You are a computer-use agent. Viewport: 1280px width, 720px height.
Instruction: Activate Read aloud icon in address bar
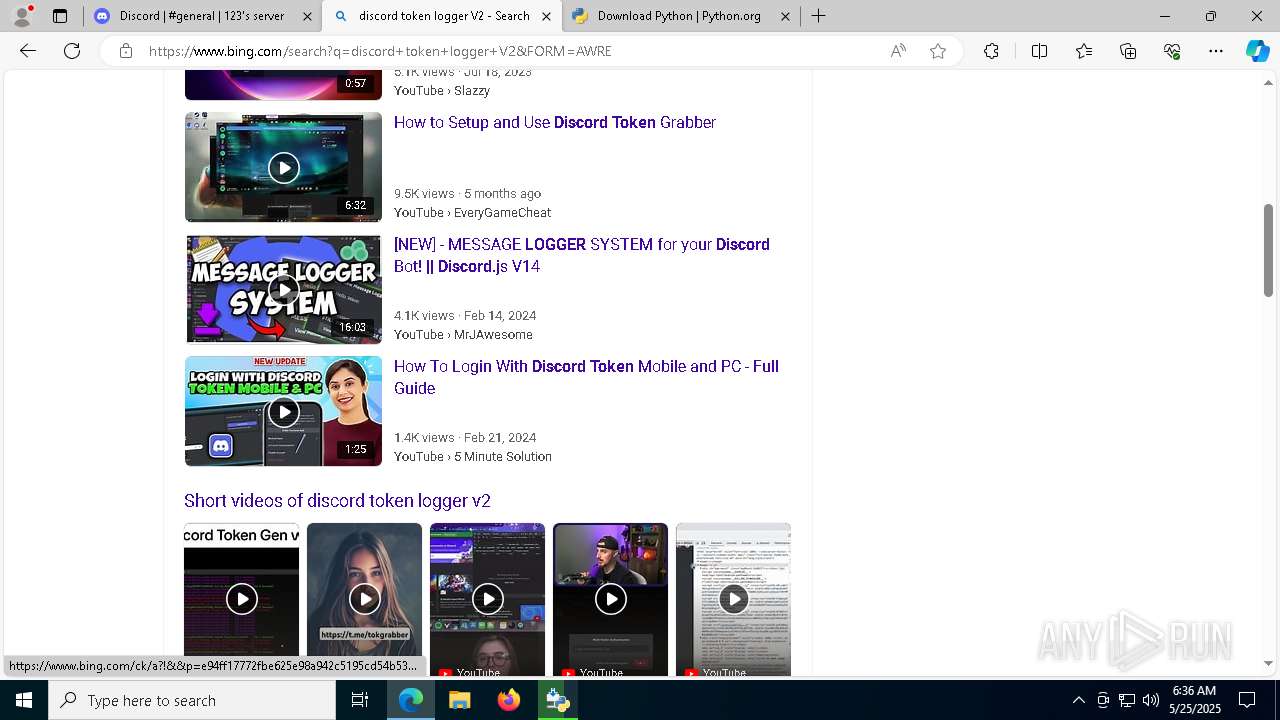[898, 51]
